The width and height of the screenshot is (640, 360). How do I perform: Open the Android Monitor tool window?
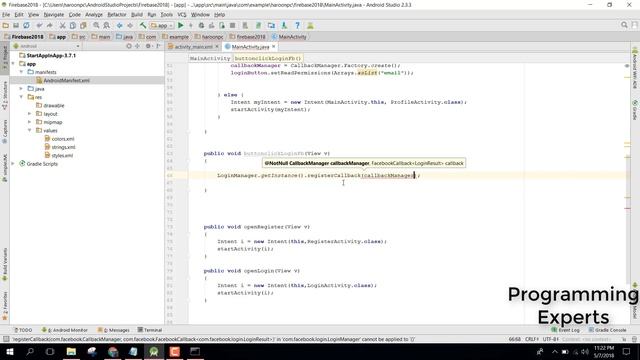click(x=64, y=330)
